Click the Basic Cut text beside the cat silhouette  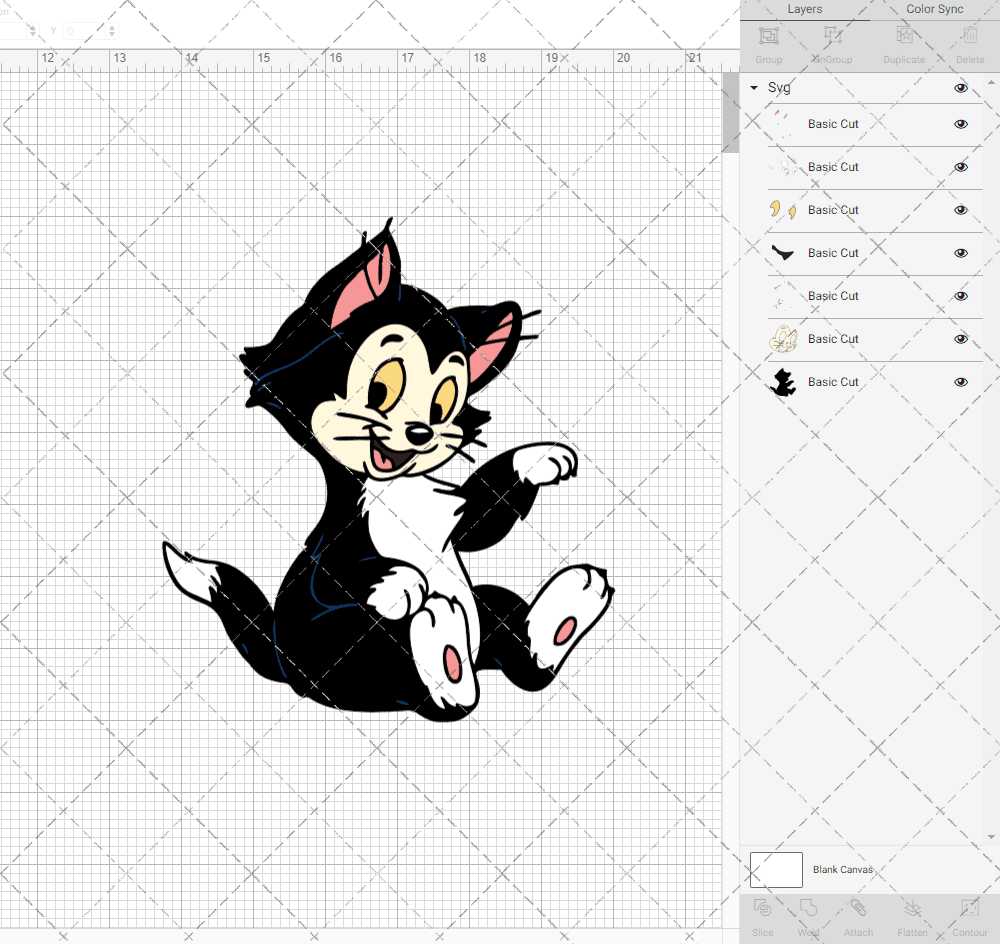[x=833, y=382]
